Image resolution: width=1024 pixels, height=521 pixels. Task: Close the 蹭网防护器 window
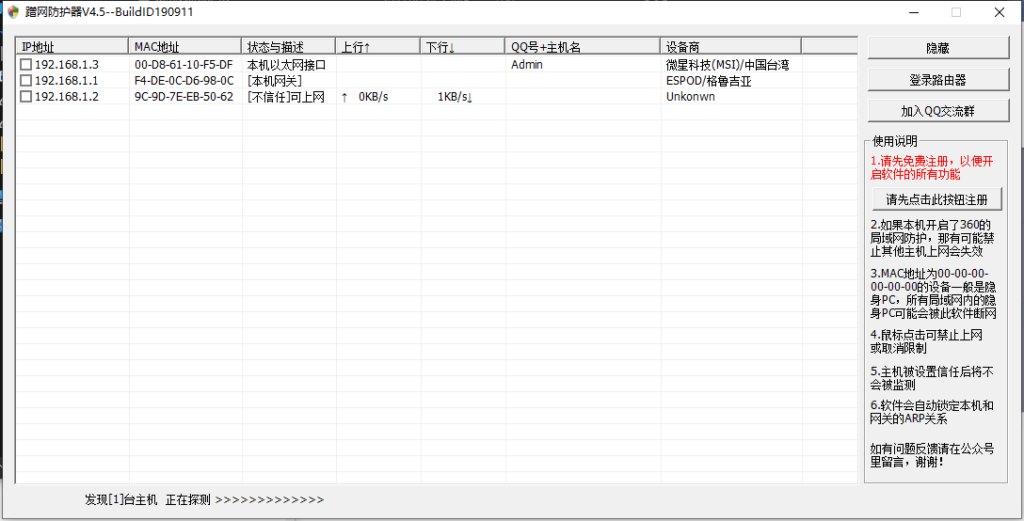(x=999, y=12)
